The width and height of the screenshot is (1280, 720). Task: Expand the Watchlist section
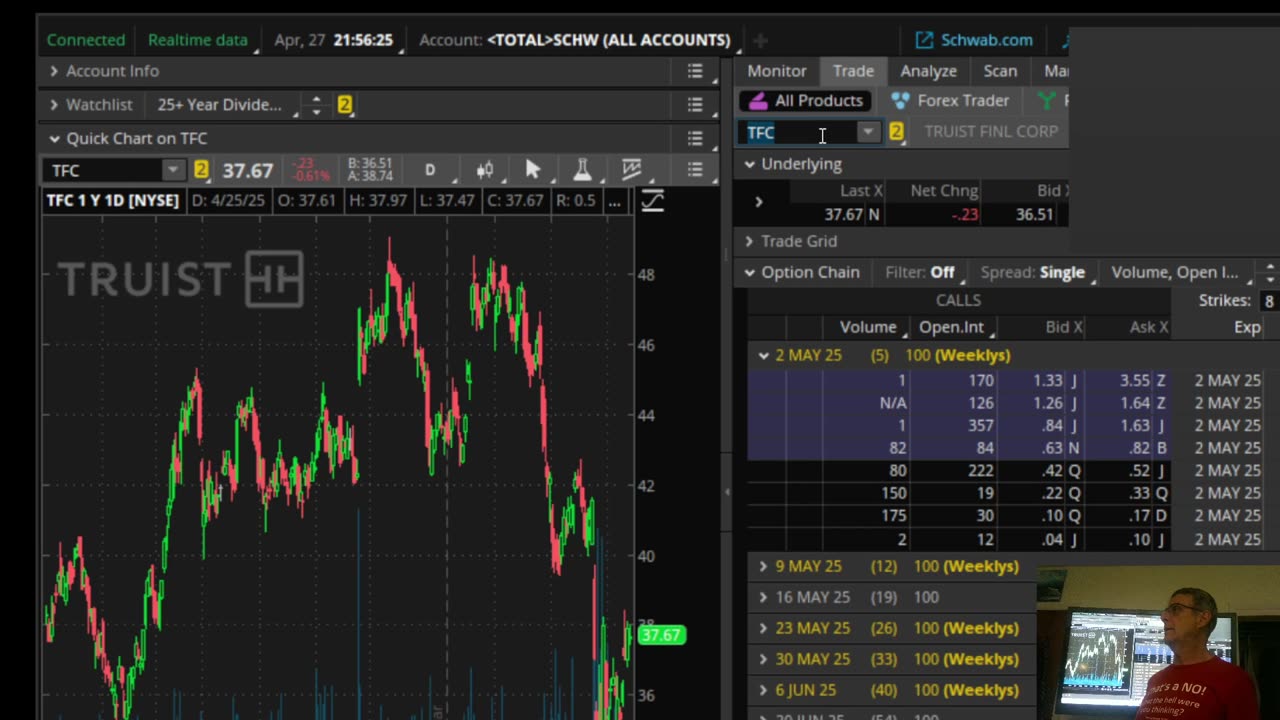pyautogui.click(x=54, y=105)
